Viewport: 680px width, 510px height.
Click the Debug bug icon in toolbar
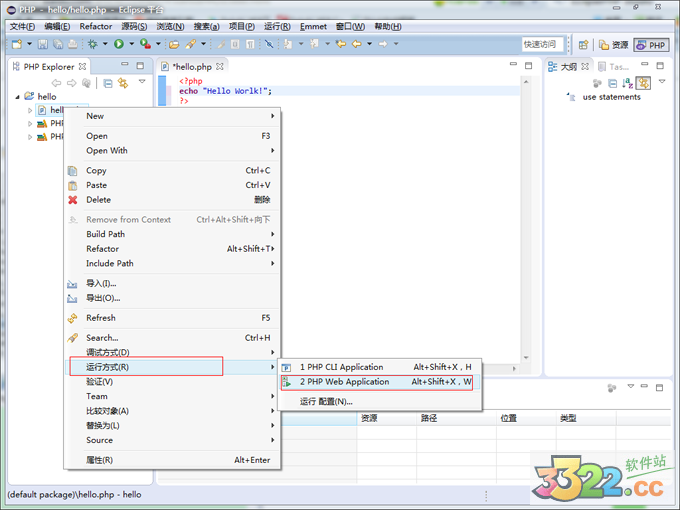pos(93,44)
